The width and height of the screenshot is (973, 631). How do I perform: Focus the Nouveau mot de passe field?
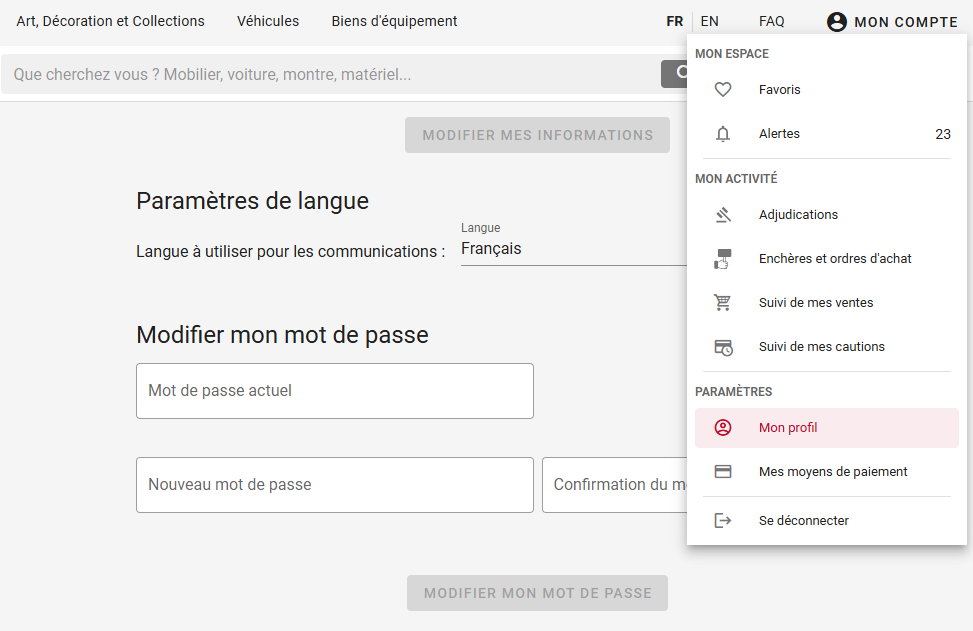coord(335,485)
